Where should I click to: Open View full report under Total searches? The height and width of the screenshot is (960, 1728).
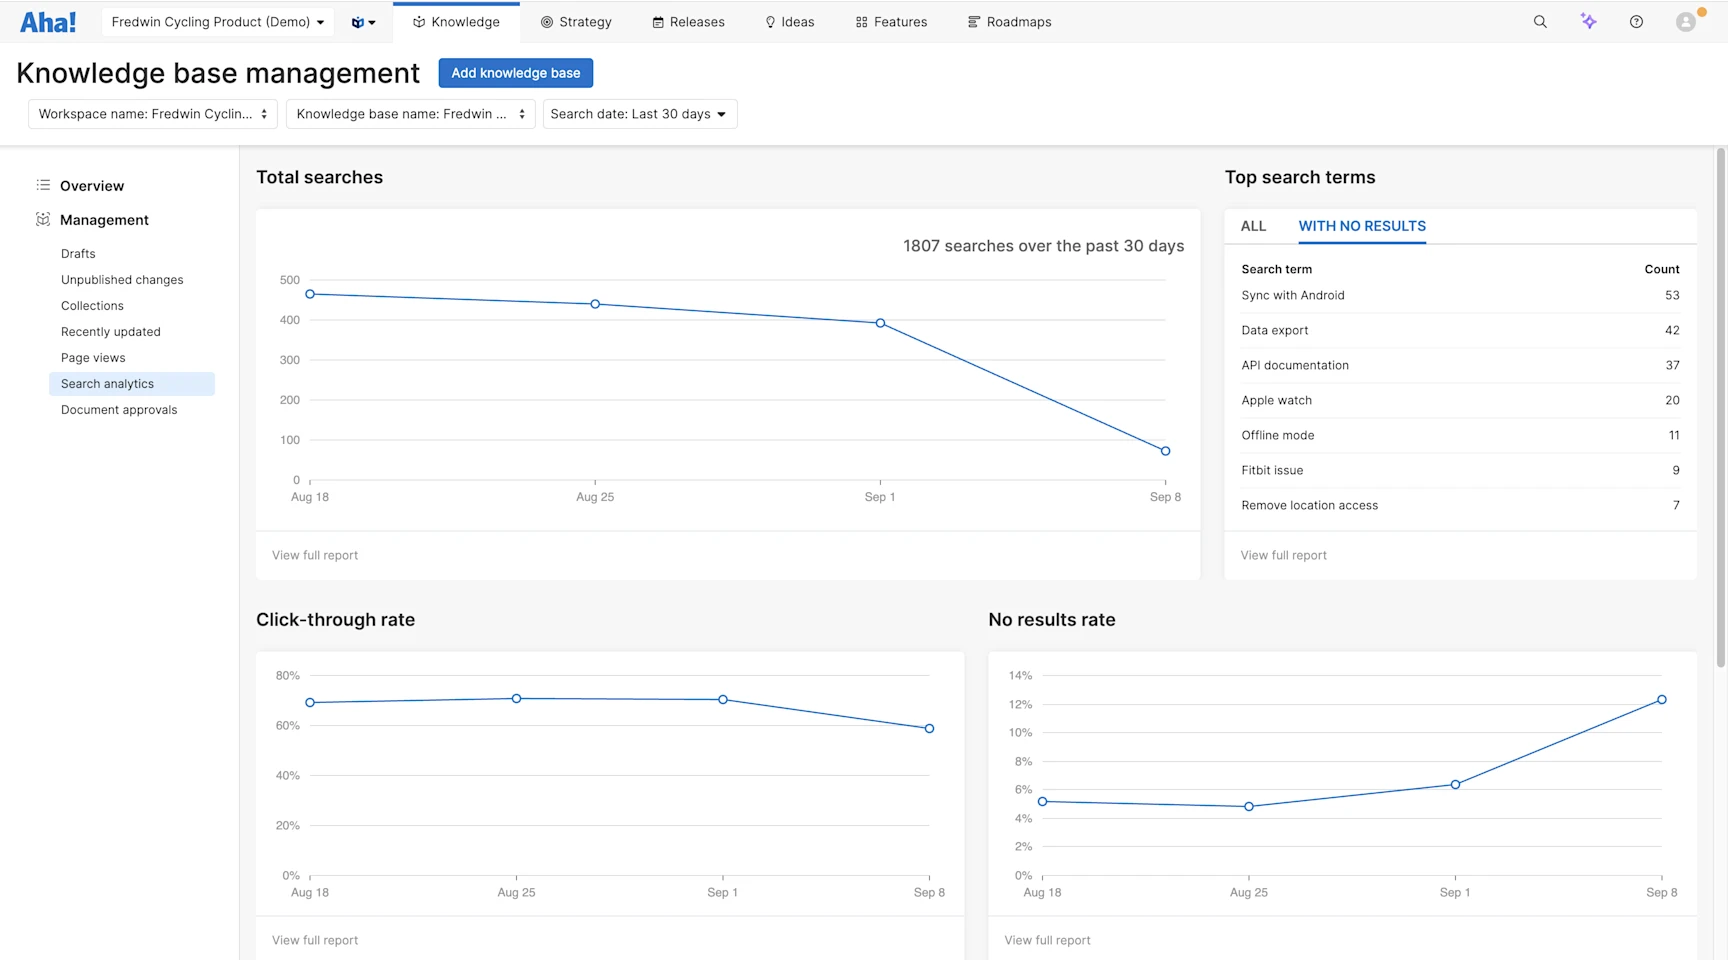tap(314, 555)
